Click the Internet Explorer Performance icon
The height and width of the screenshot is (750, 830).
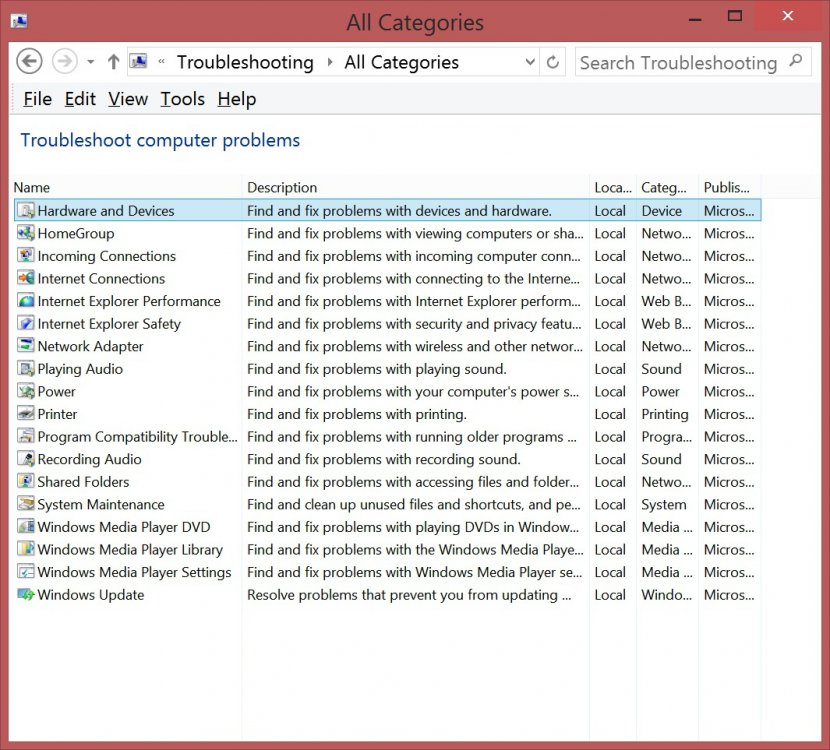click(25, 301)
